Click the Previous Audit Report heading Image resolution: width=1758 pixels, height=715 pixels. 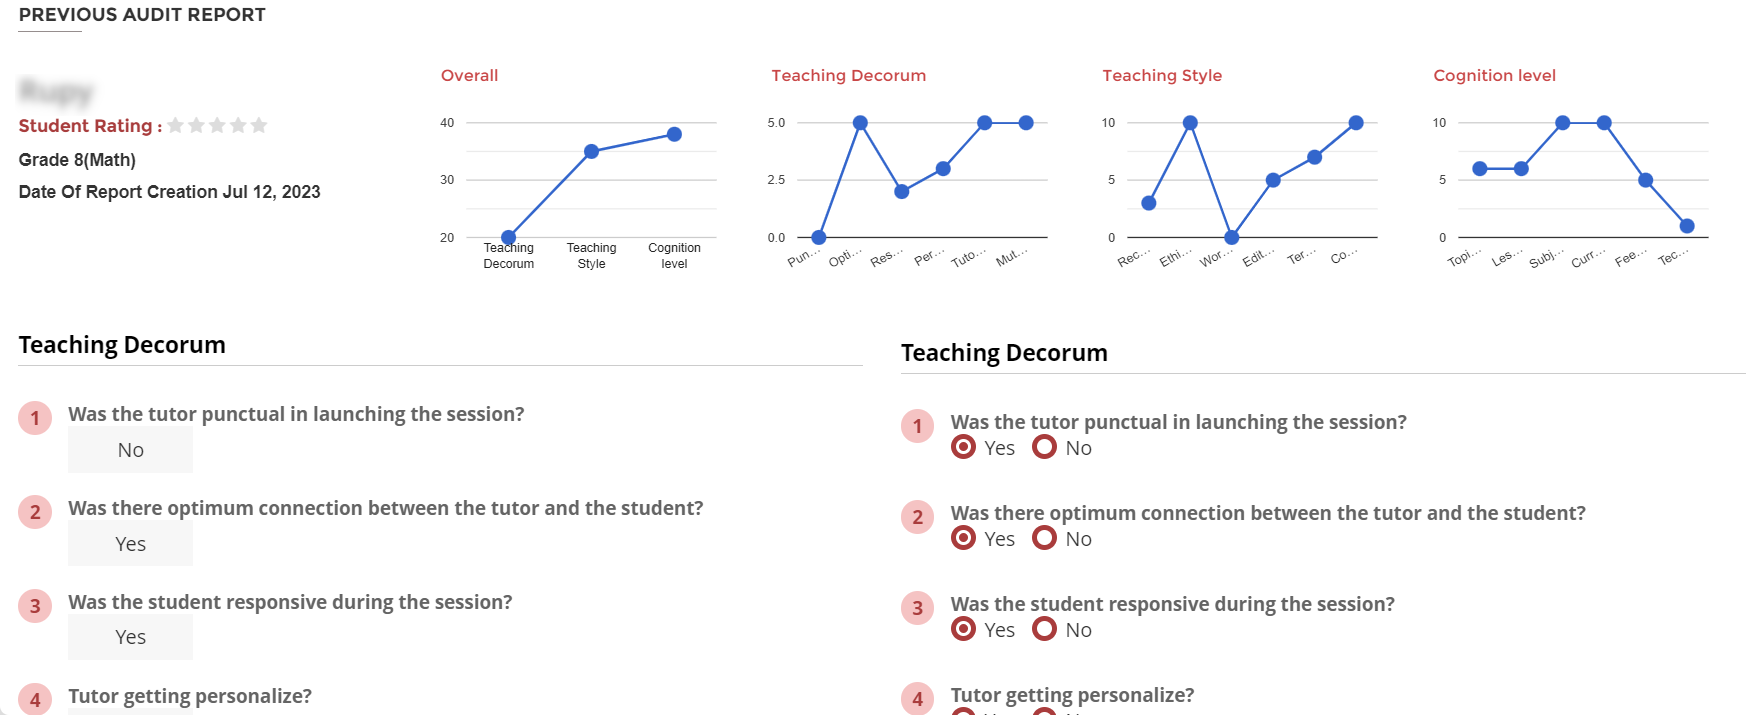click(x=142, y=15)
